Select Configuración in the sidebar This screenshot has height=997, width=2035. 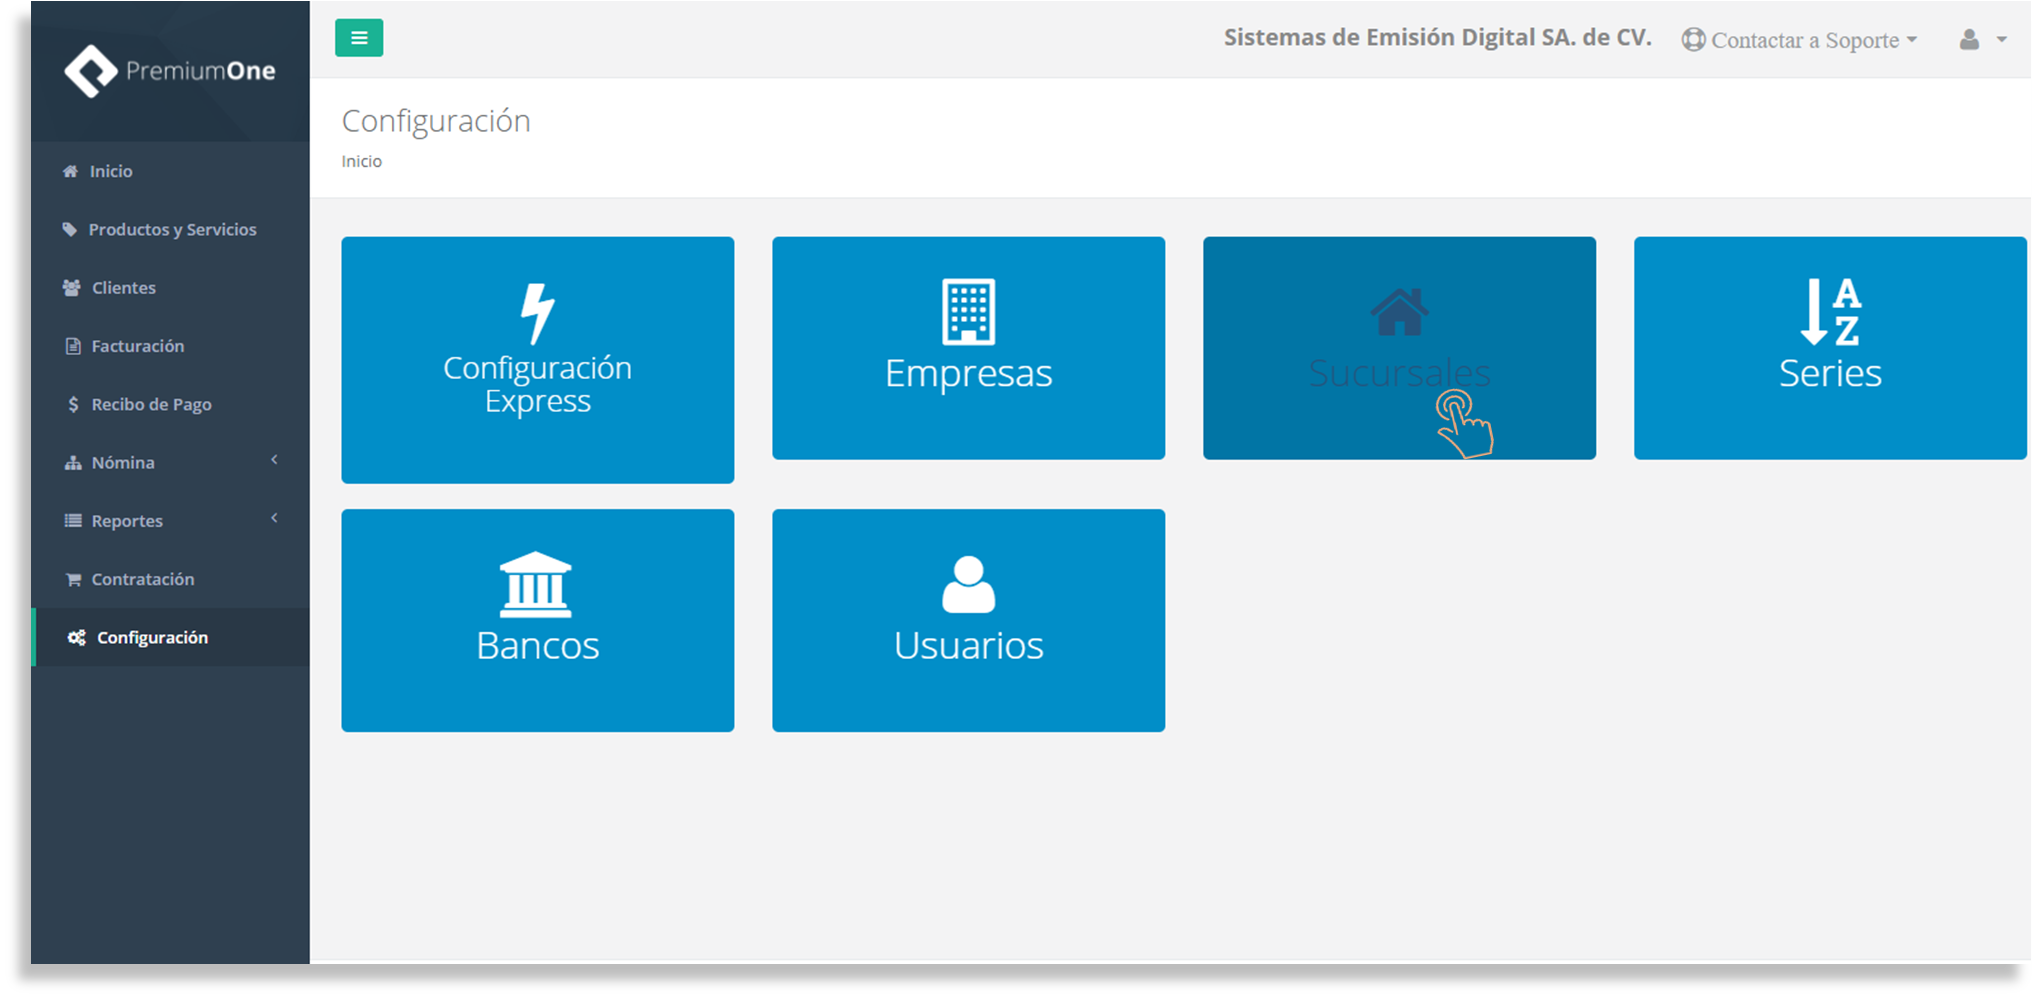coord(152,638)
